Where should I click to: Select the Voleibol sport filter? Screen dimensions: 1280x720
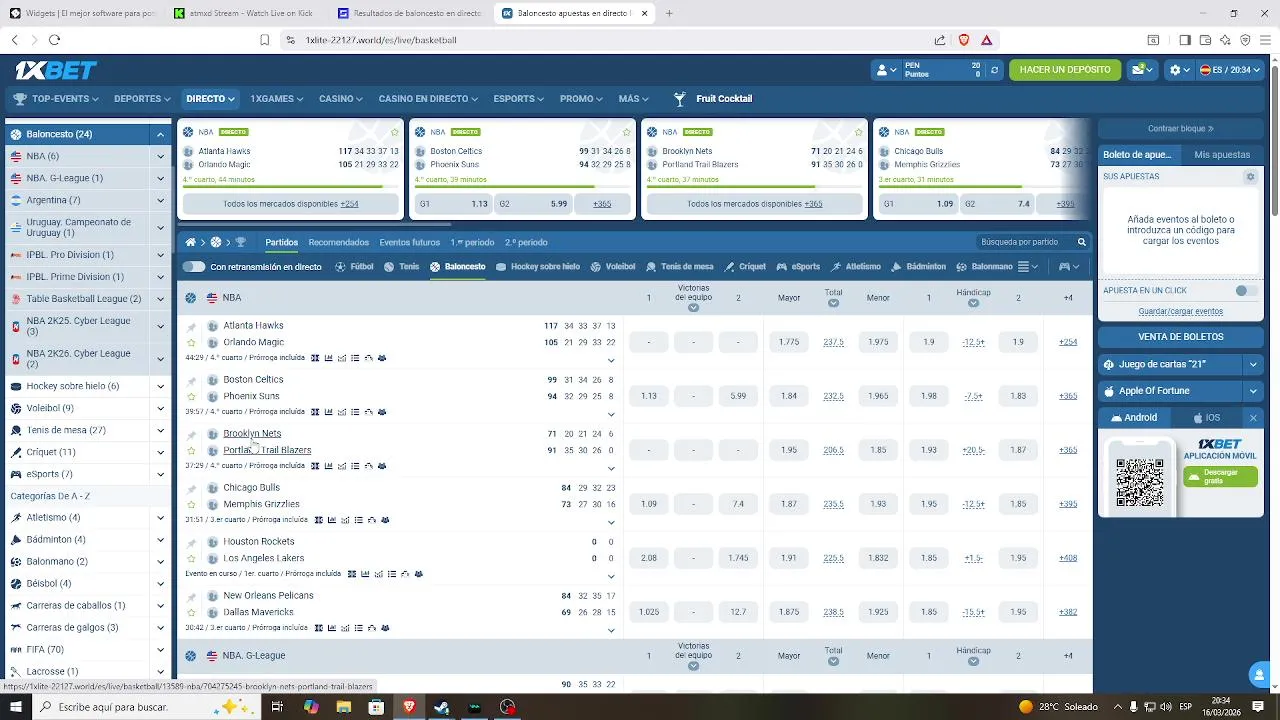click(613, 267)
